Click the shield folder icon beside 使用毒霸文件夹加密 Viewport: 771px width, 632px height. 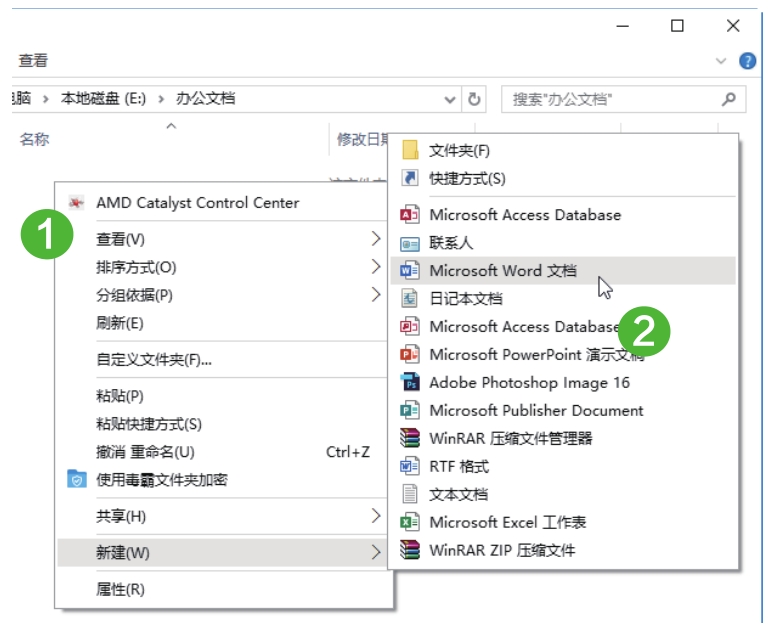point(76,479)
